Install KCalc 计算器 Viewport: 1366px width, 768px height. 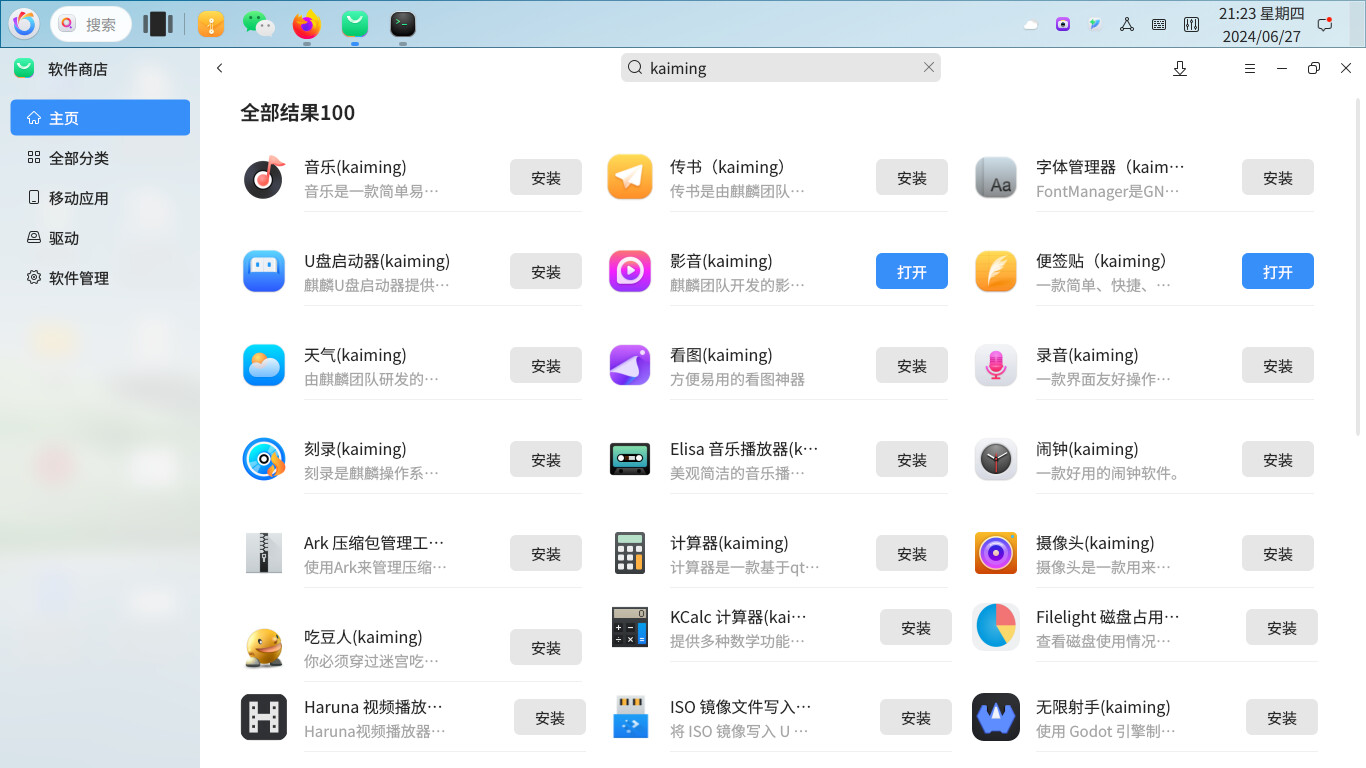(x=916, y=628)
